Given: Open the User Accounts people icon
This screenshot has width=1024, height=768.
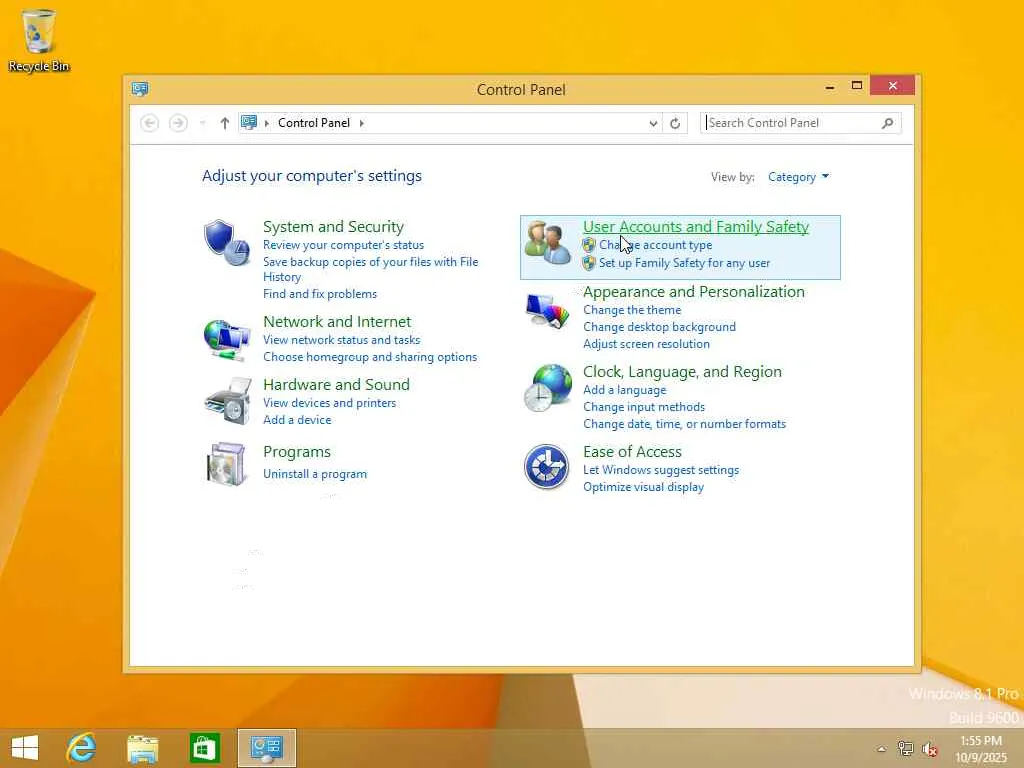Looking at the screenshot, I should point(547,242).
